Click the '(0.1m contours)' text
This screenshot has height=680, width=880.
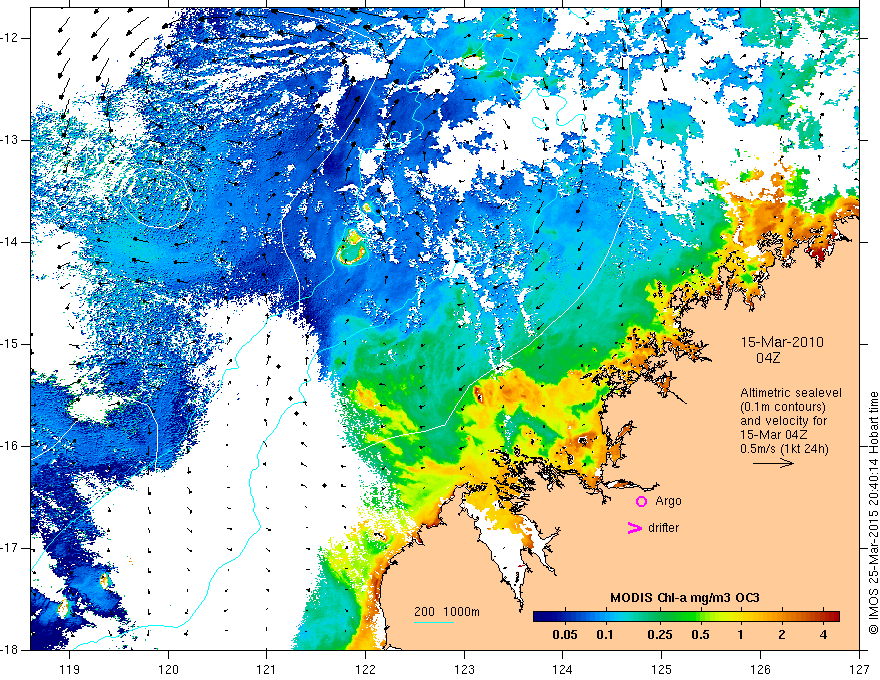[x=783, y=407]
